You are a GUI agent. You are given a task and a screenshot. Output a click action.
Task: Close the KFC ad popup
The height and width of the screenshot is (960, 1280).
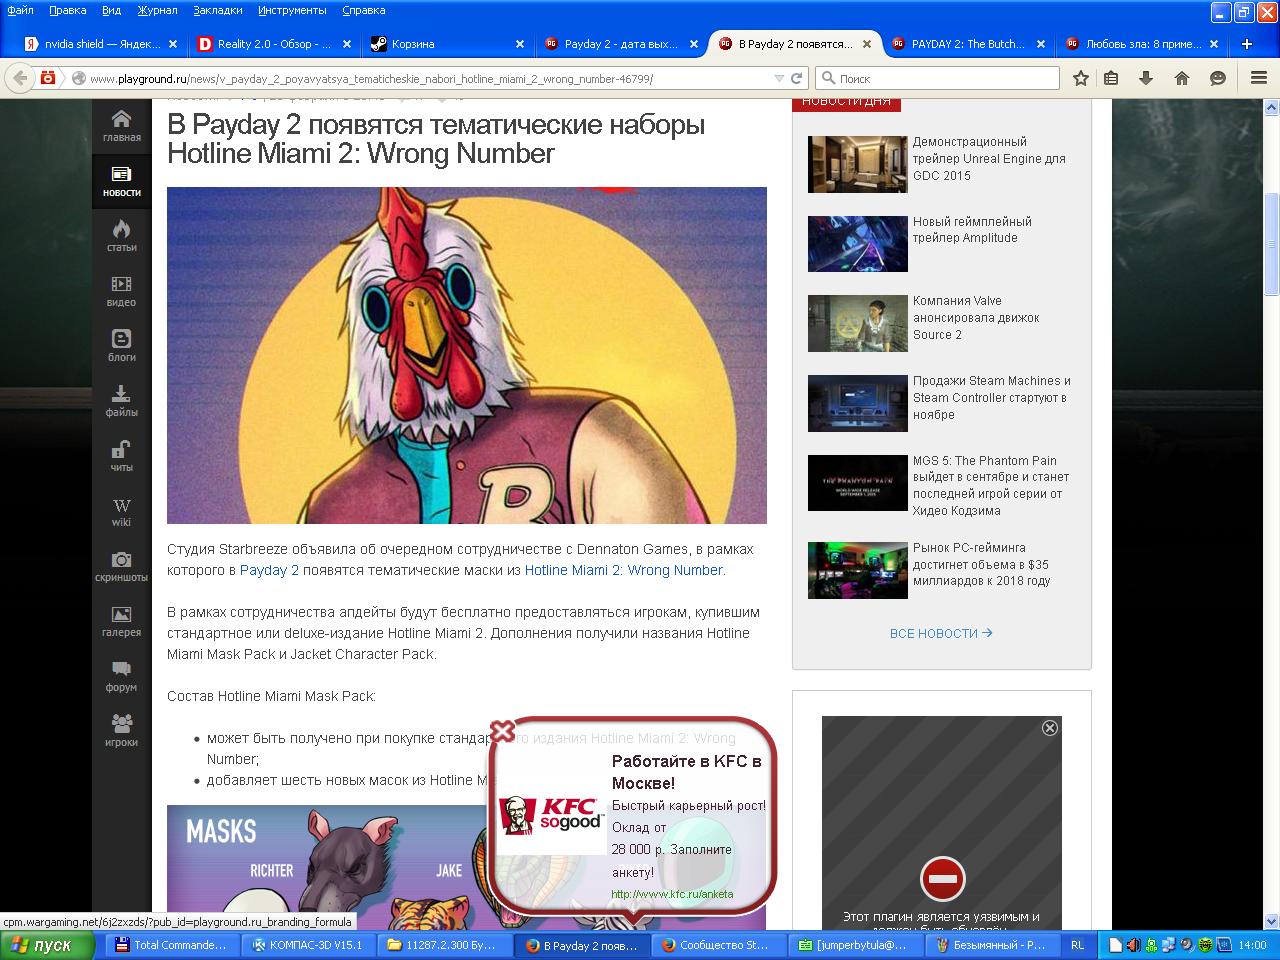pyautogui.click(x=502, y=731)
